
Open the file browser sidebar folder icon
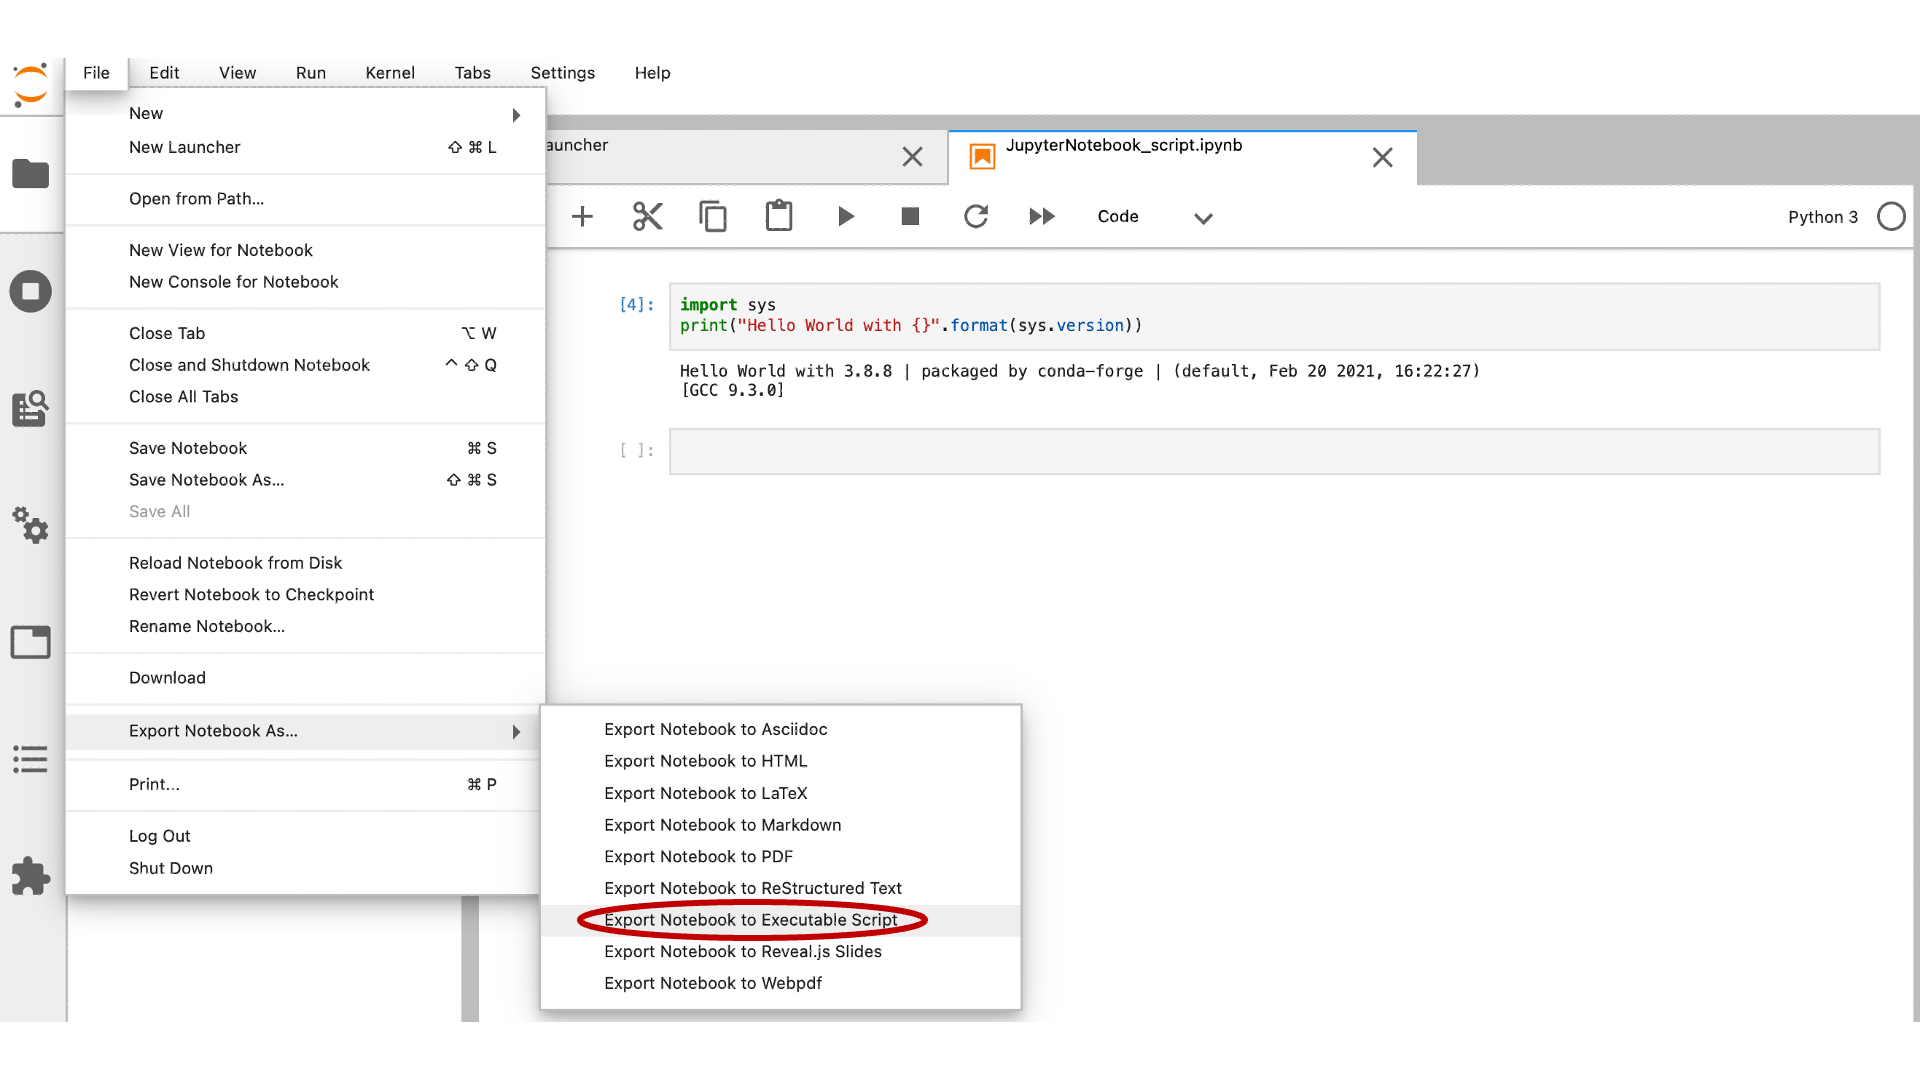pyautogui.click(x=30, y=174)
